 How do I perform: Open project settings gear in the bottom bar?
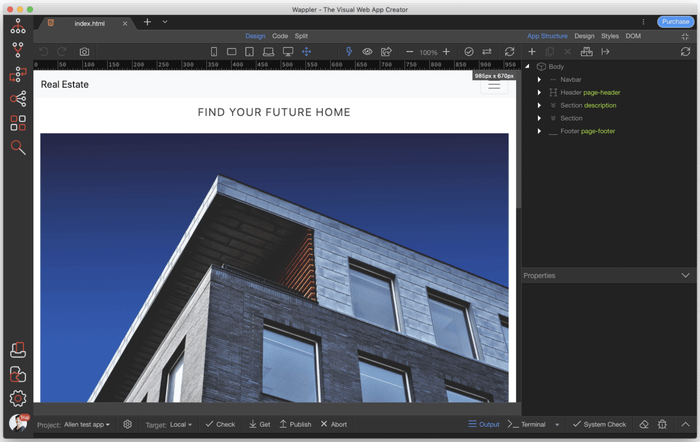pos(128,424)
